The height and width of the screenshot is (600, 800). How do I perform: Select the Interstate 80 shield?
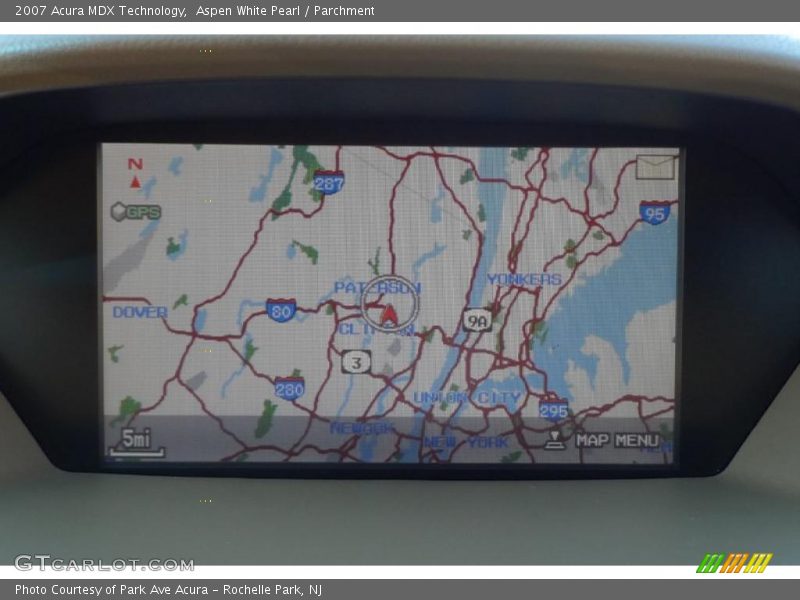coord(281,310)
